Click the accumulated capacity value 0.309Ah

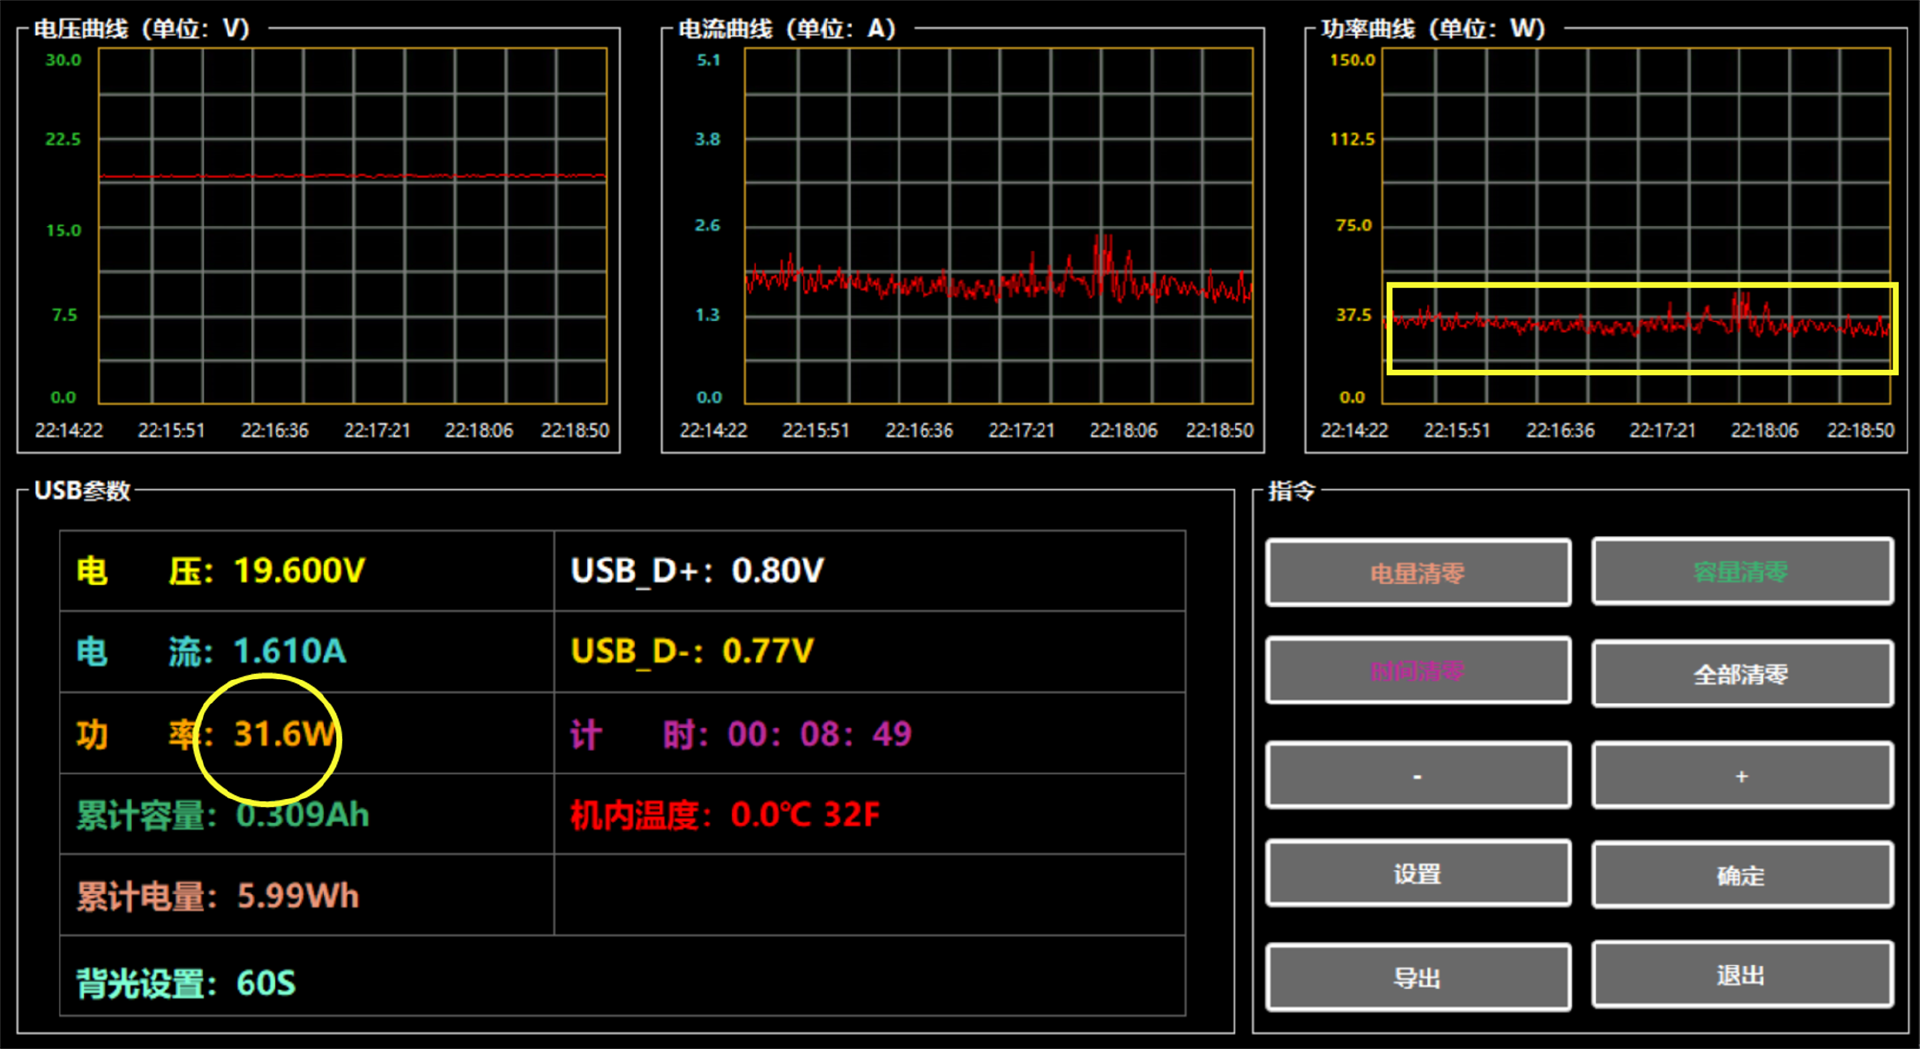tap(303, 815)
